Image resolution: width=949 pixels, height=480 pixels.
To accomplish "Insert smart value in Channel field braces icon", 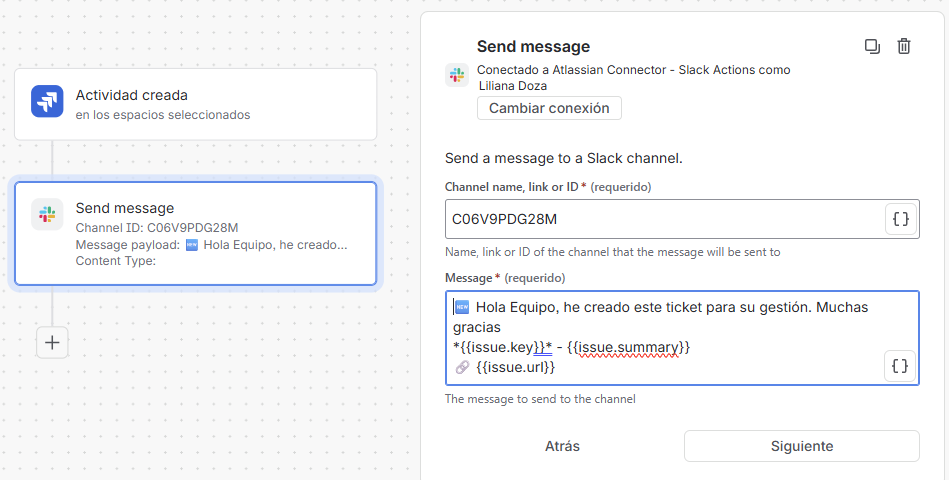I will point(901,219).
